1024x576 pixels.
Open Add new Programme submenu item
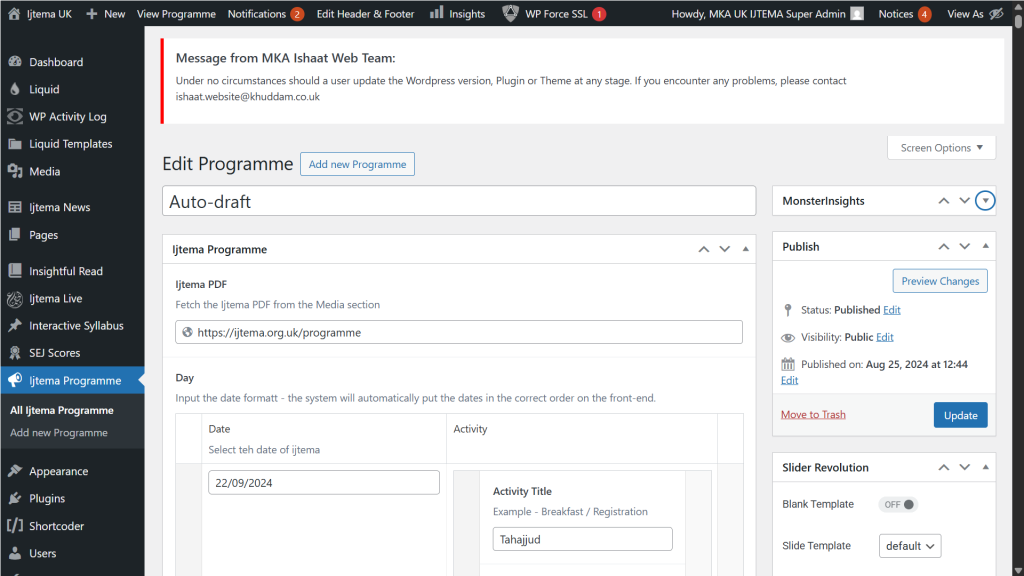pyautogui.click(x=59, y=433)
